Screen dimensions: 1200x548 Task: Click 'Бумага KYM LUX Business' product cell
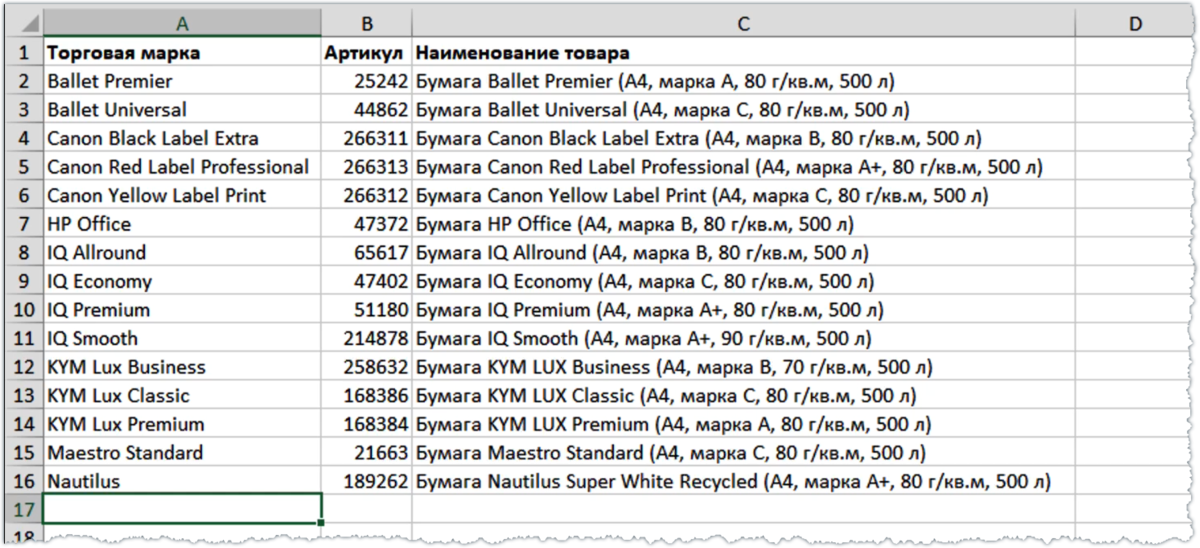point(743,367)
